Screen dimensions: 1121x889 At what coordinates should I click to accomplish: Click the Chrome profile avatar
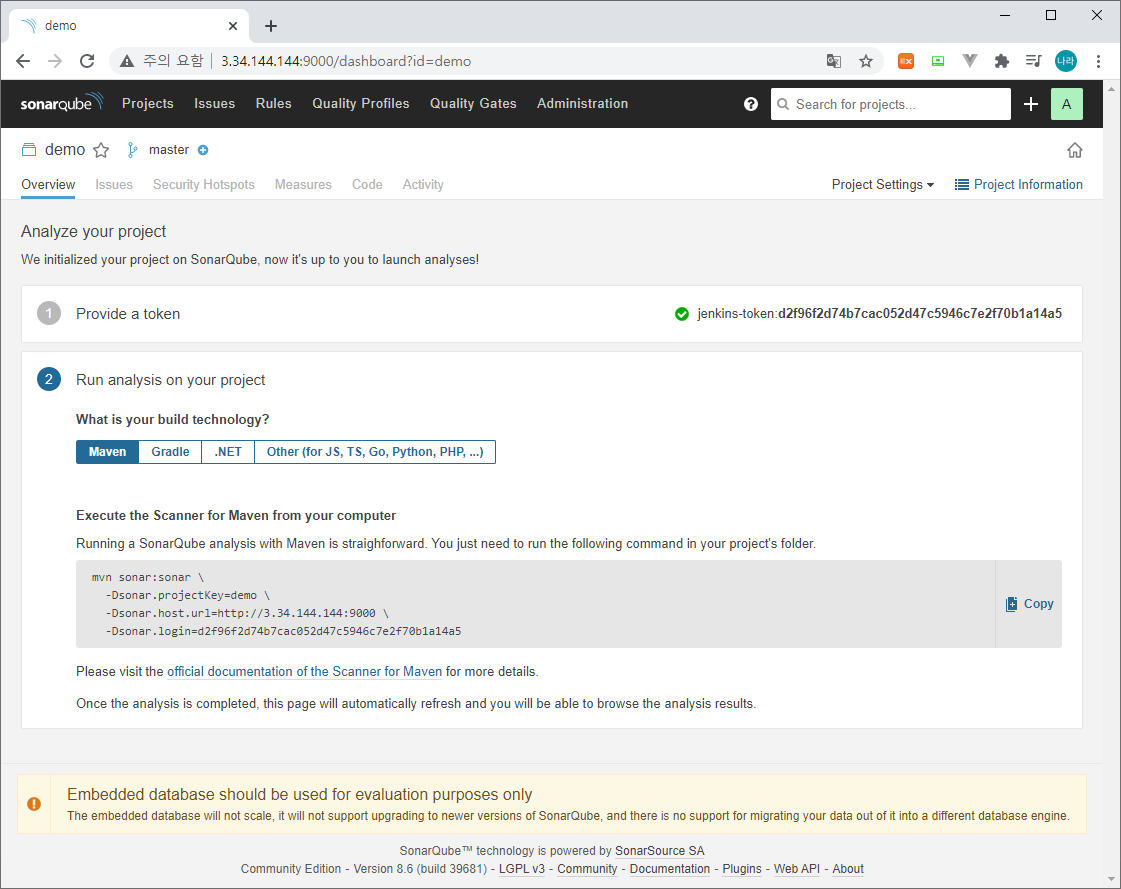(x=1065, y=61)
